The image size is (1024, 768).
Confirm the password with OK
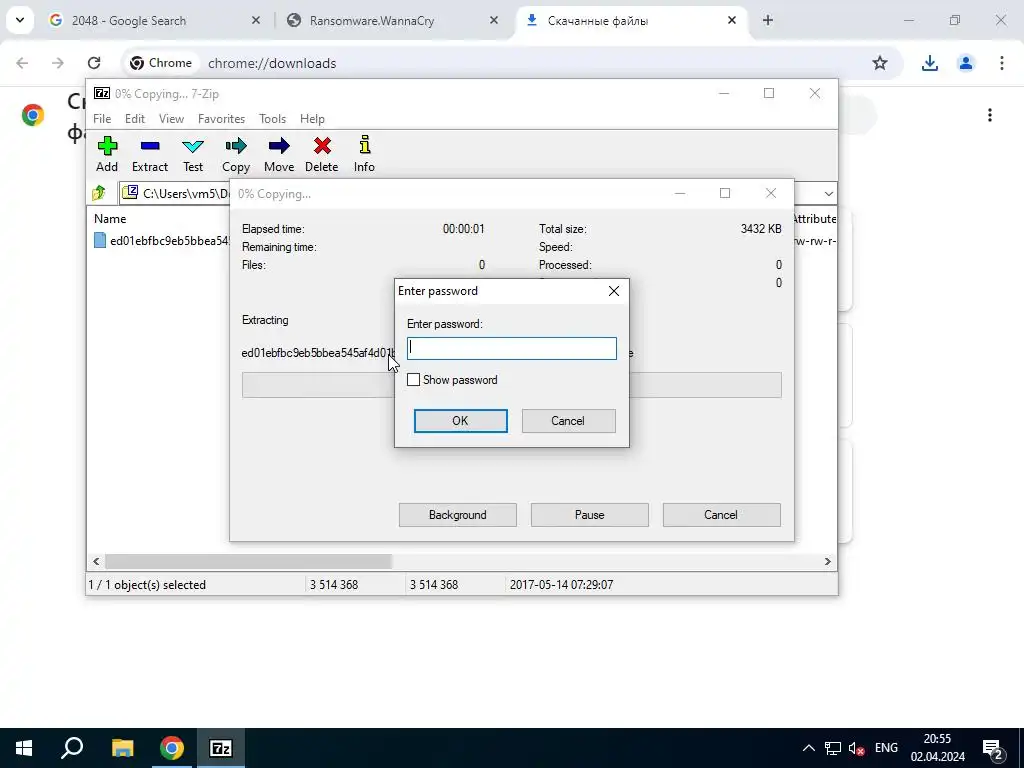[460, 421]
